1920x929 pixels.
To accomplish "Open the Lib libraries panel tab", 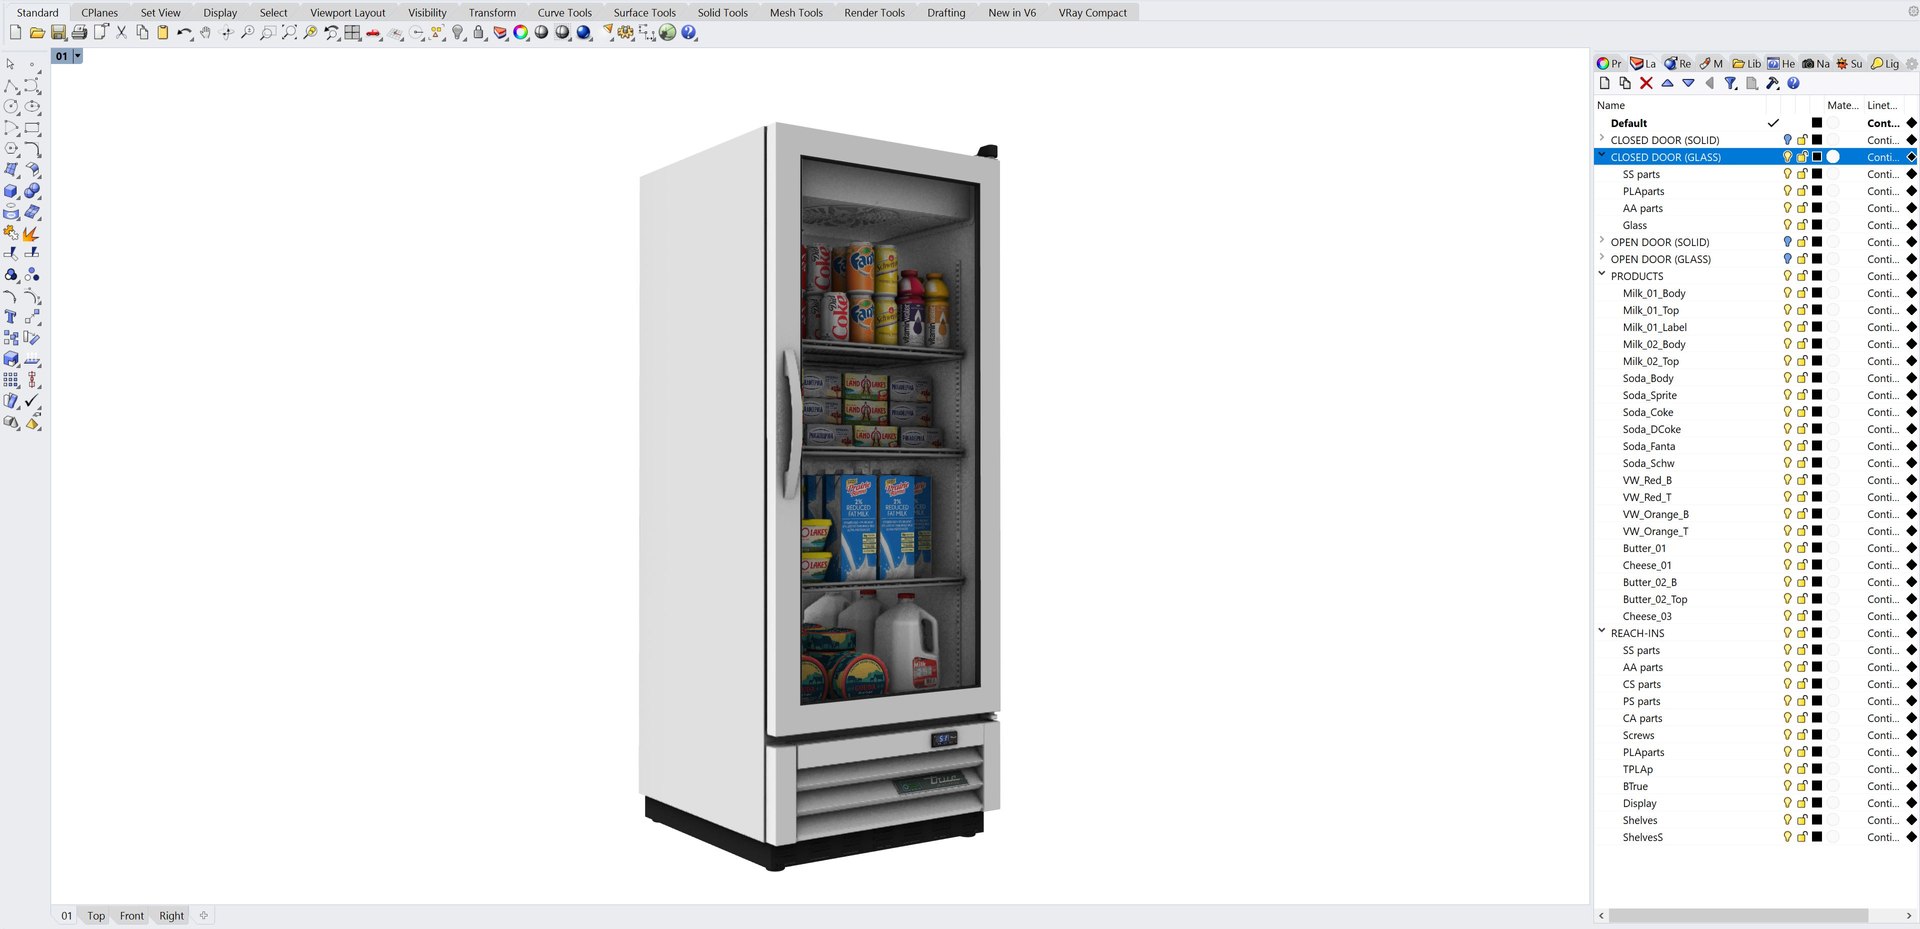I will point(1747,63).
